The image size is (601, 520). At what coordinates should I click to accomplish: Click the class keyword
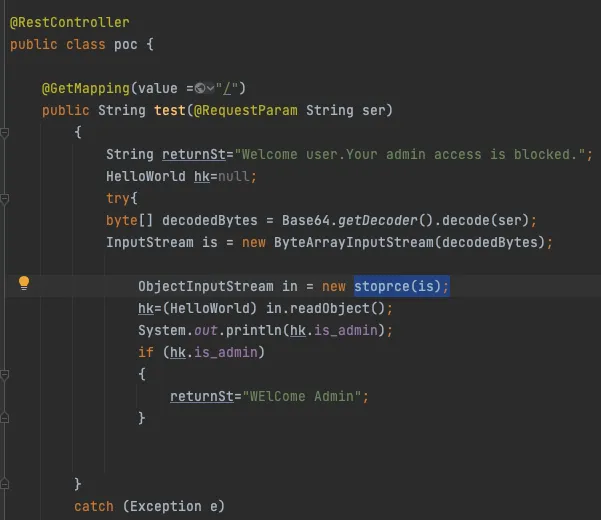(x=85, y=45)
